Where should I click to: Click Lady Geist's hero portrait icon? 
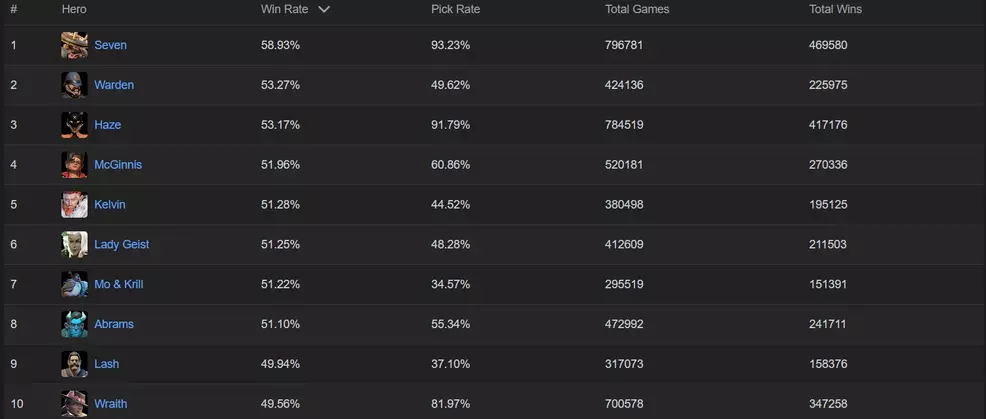[x=74, y=244]
